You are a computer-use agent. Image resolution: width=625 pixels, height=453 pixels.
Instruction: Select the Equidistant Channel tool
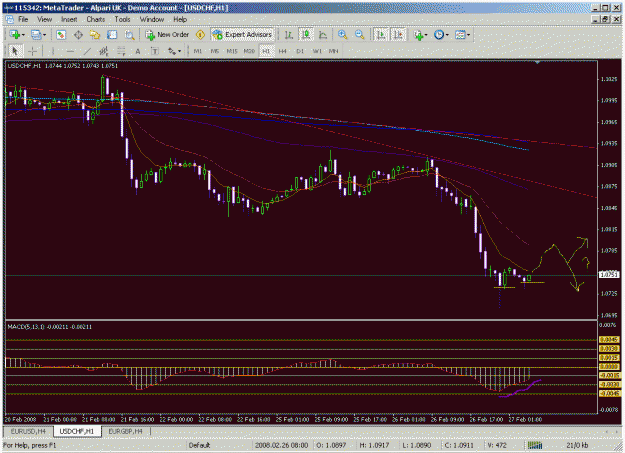pos(104,51)
